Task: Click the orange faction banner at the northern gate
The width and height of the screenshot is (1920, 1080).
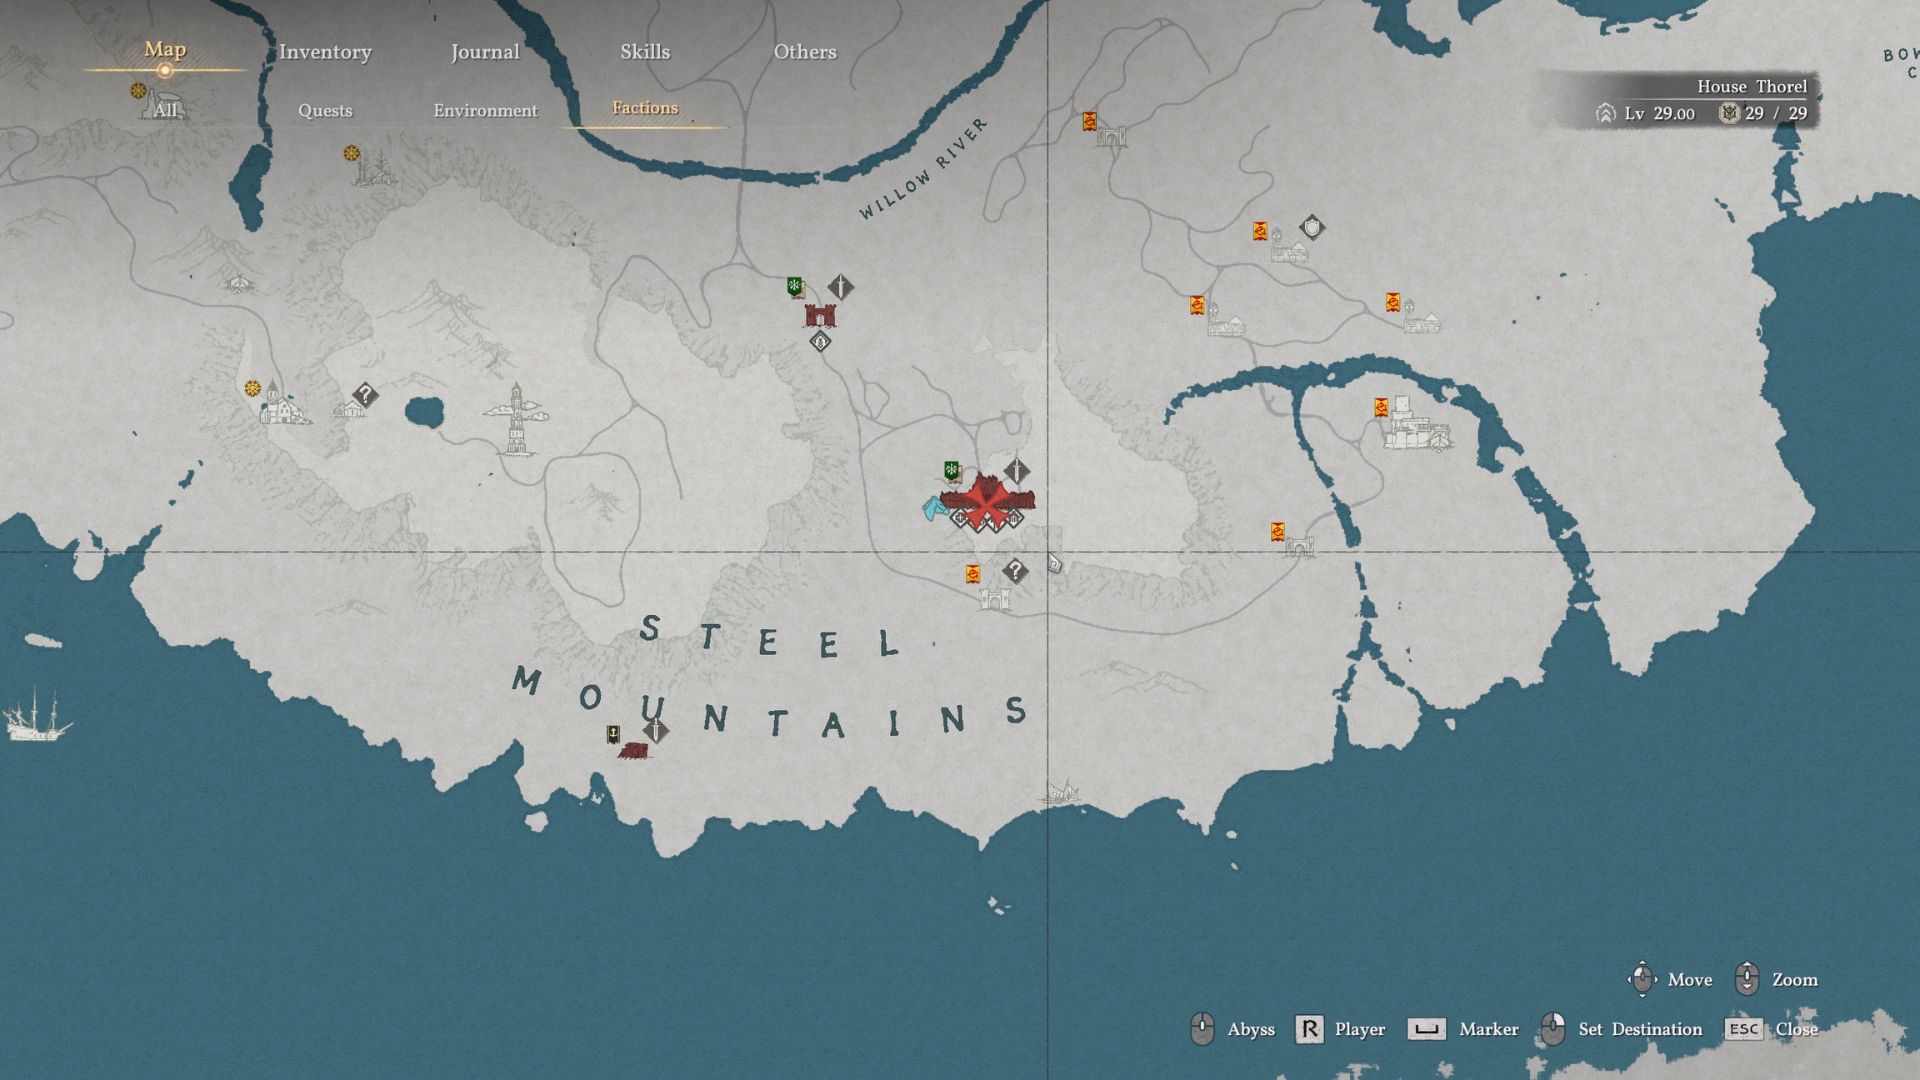Action: point(1090,122)
